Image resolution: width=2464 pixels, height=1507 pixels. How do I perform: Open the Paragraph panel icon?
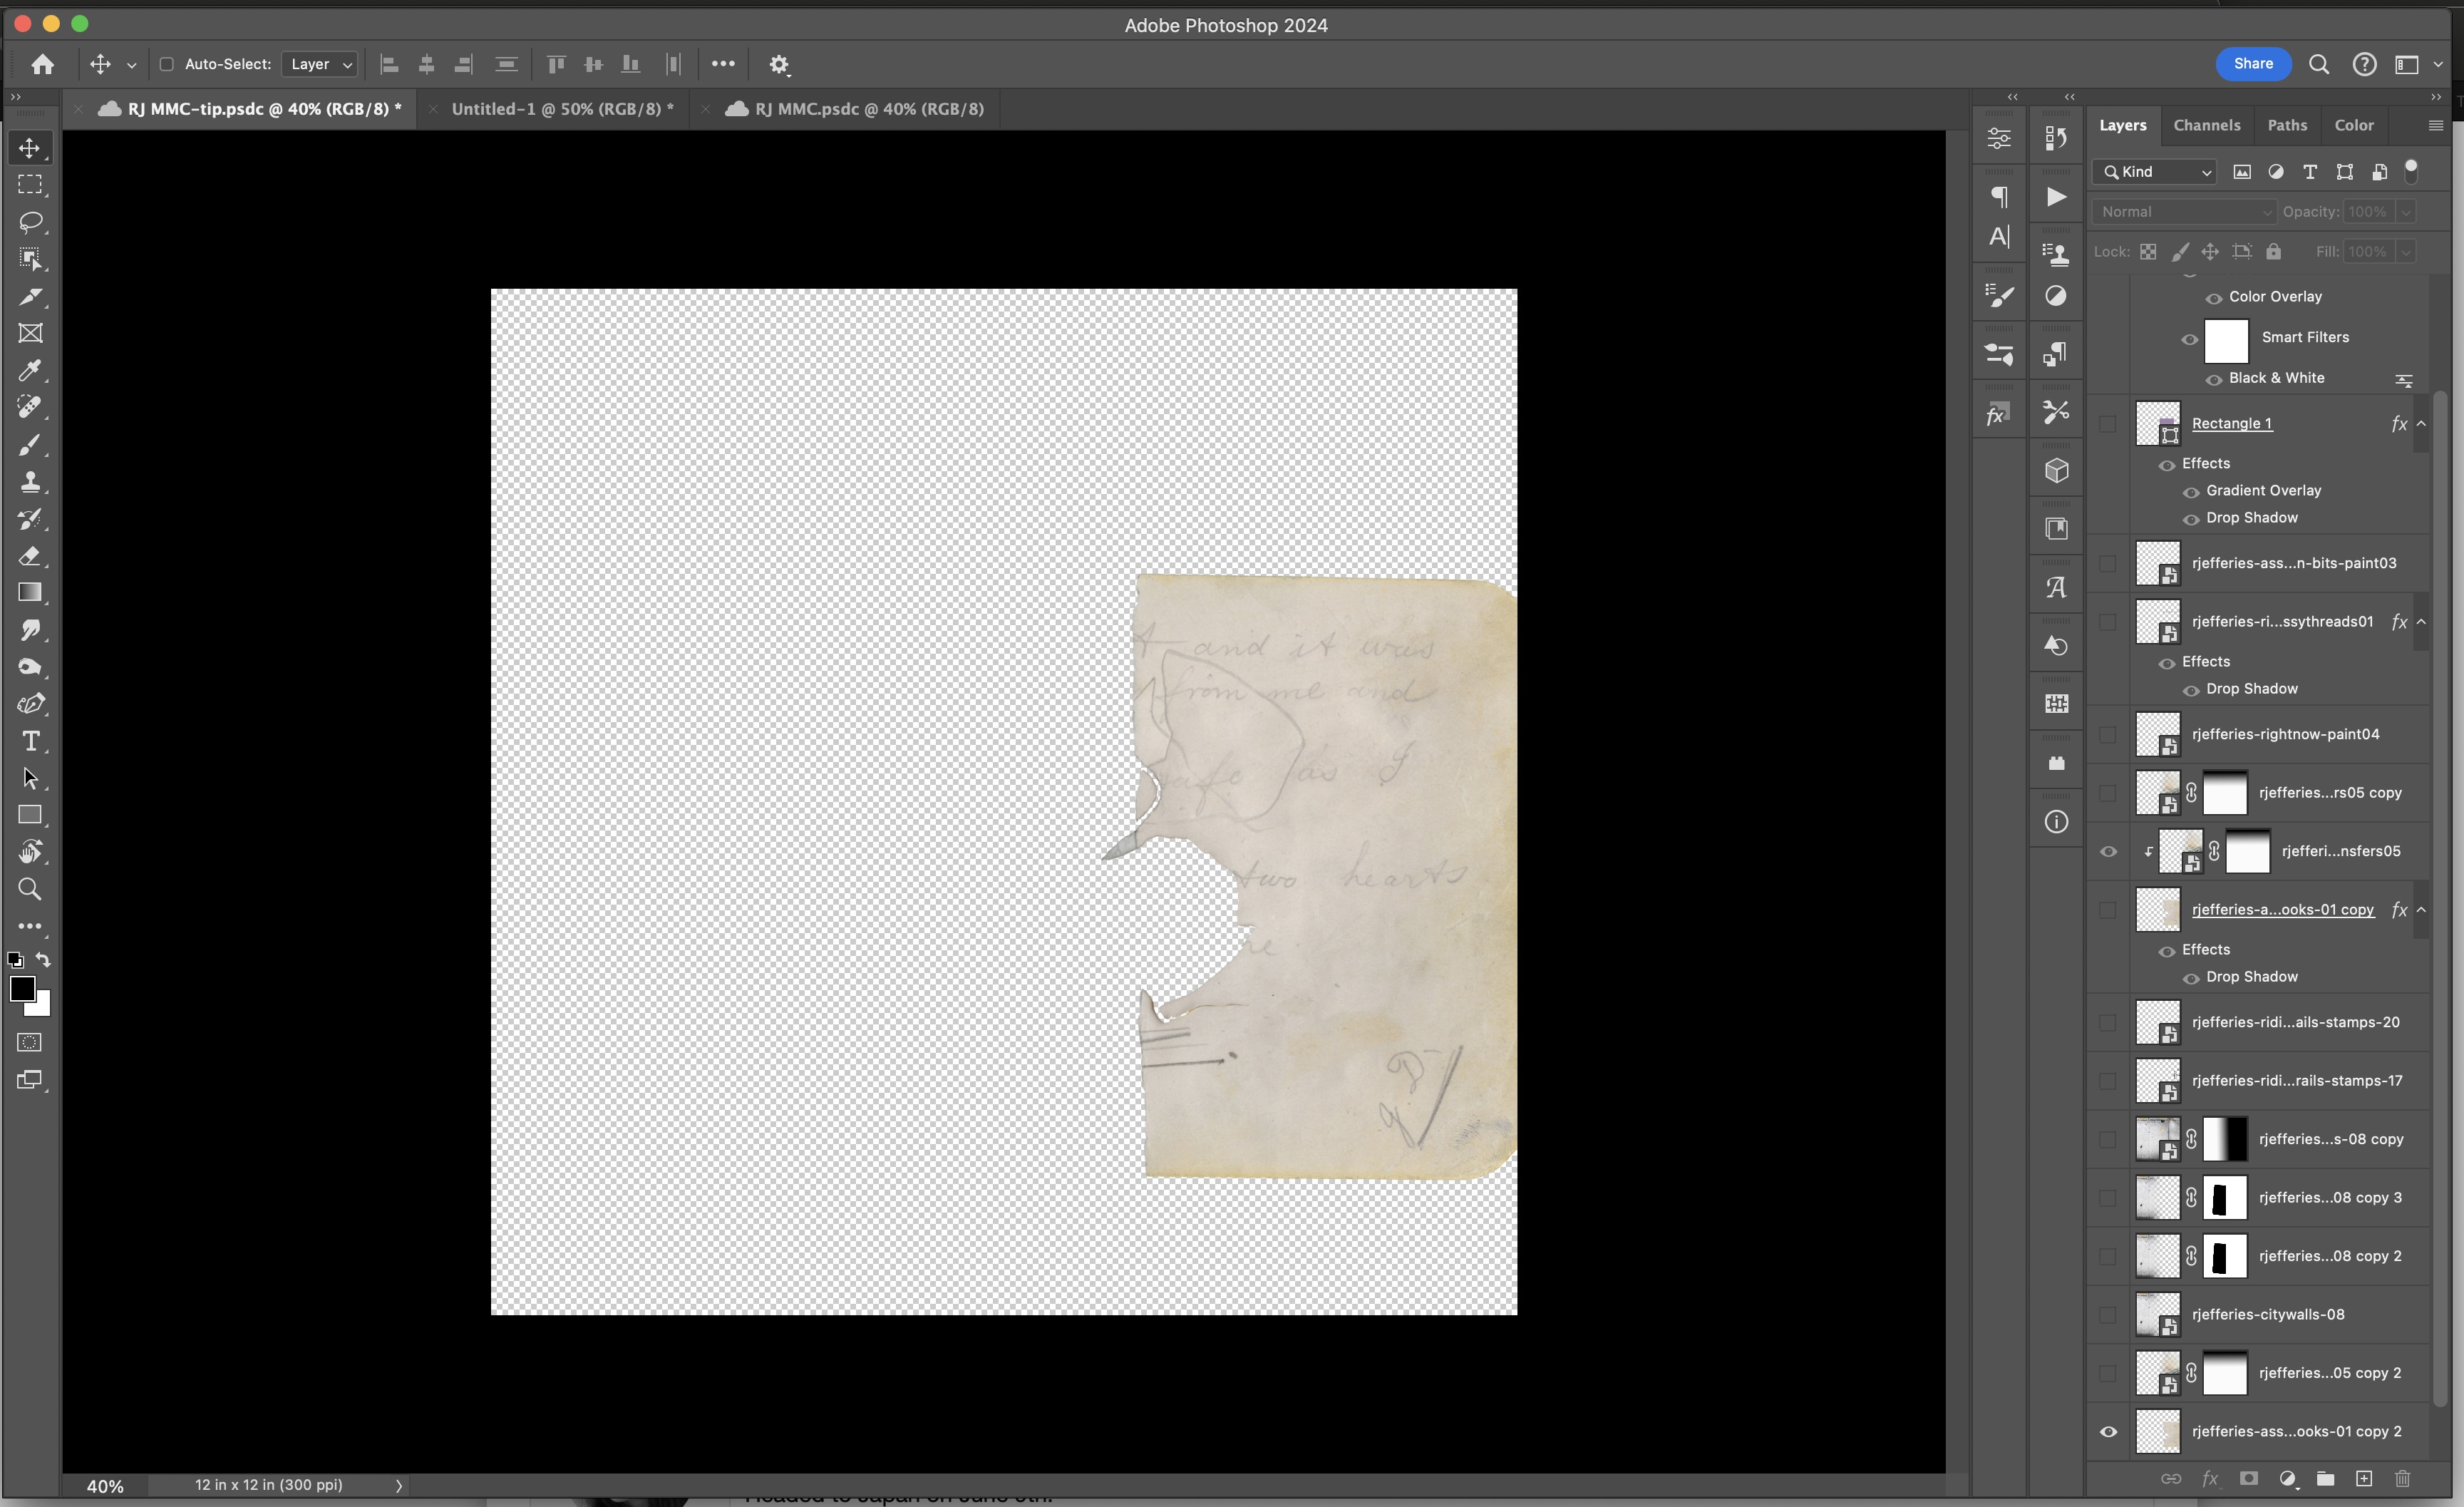point(1999,197)
